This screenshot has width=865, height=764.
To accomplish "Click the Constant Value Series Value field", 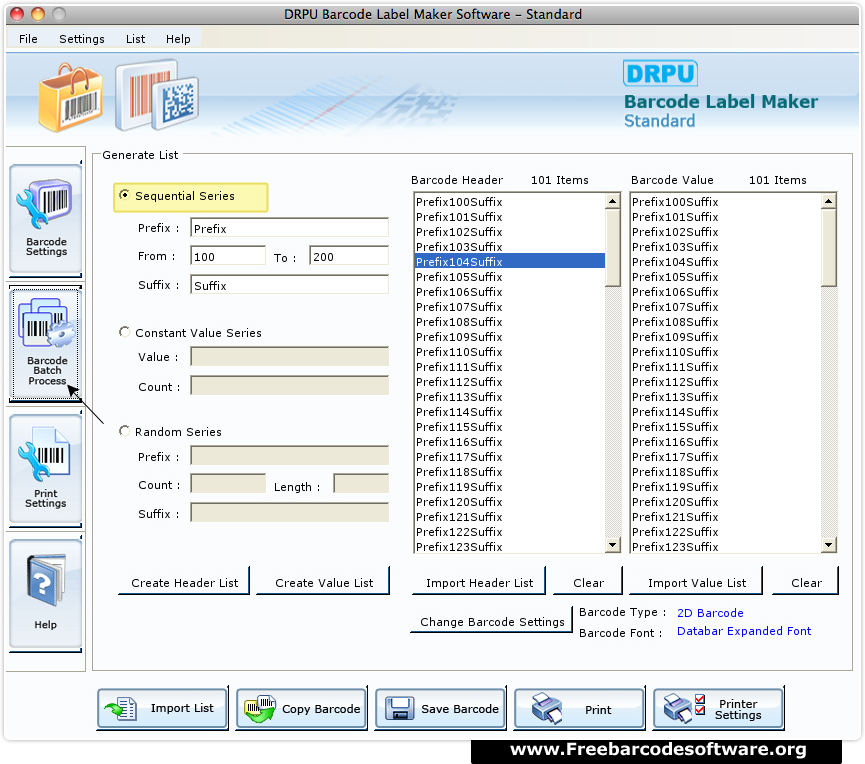I will 290,357.
